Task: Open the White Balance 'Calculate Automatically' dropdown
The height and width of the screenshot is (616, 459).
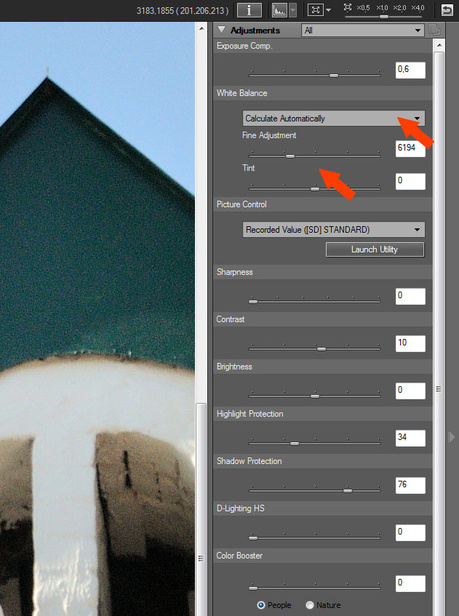Action: [x=333, y=118]
